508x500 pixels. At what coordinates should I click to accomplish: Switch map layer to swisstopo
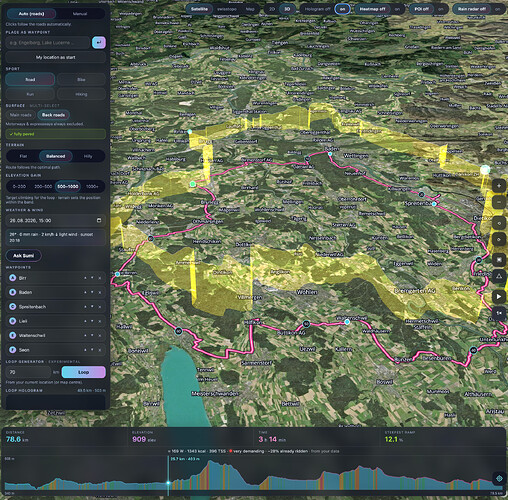tap(227, 9)
